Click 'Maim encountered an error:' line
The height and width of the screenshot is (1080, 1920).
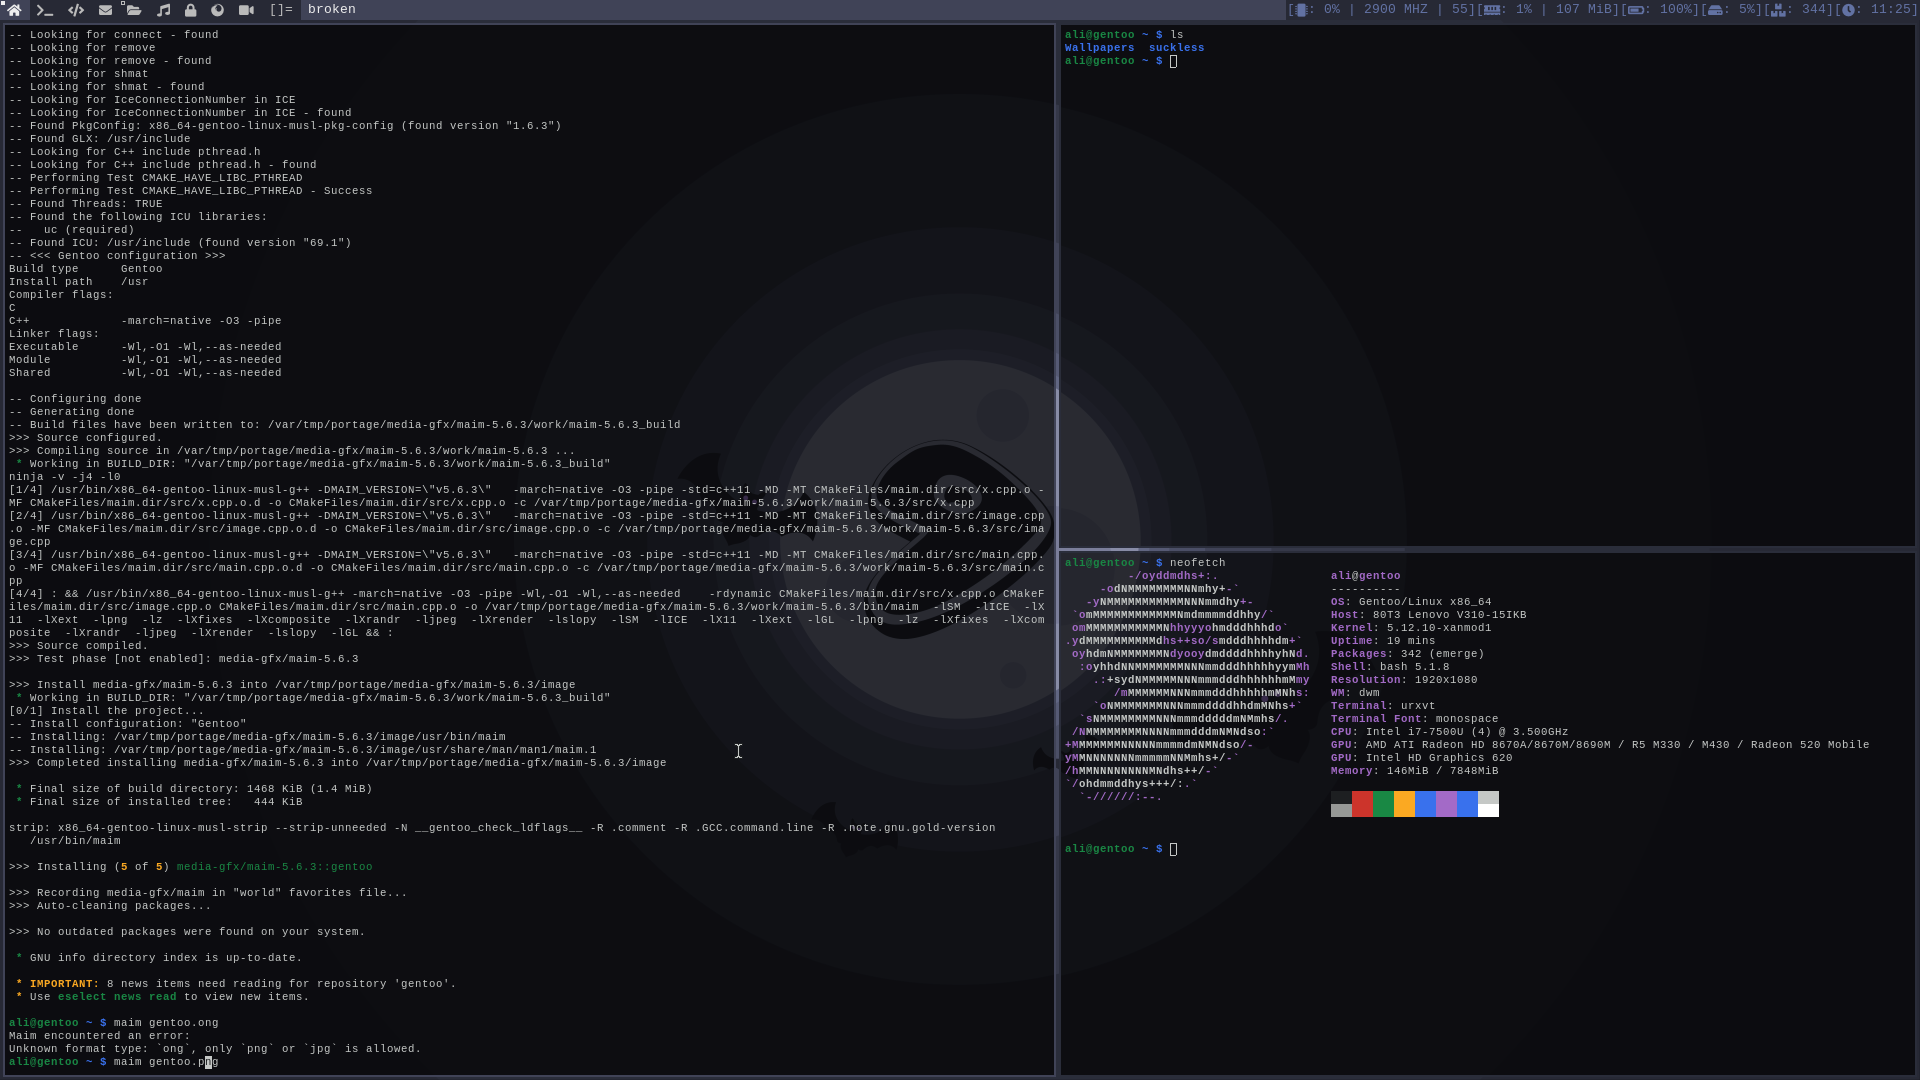[99, 1036]
